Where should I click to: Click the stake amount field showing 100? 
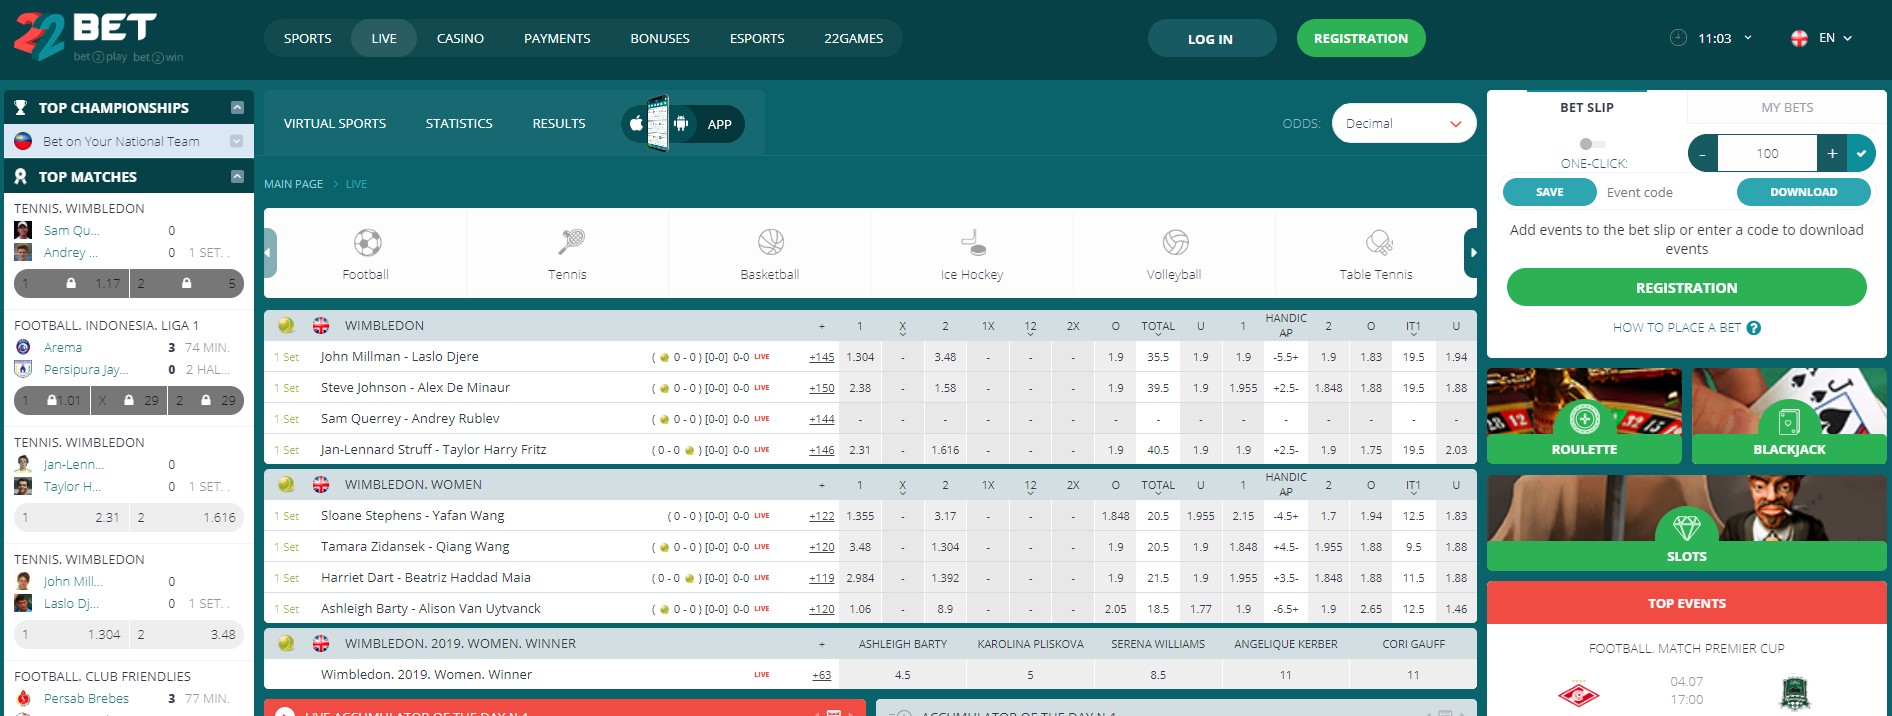(x=1768, y=154)
